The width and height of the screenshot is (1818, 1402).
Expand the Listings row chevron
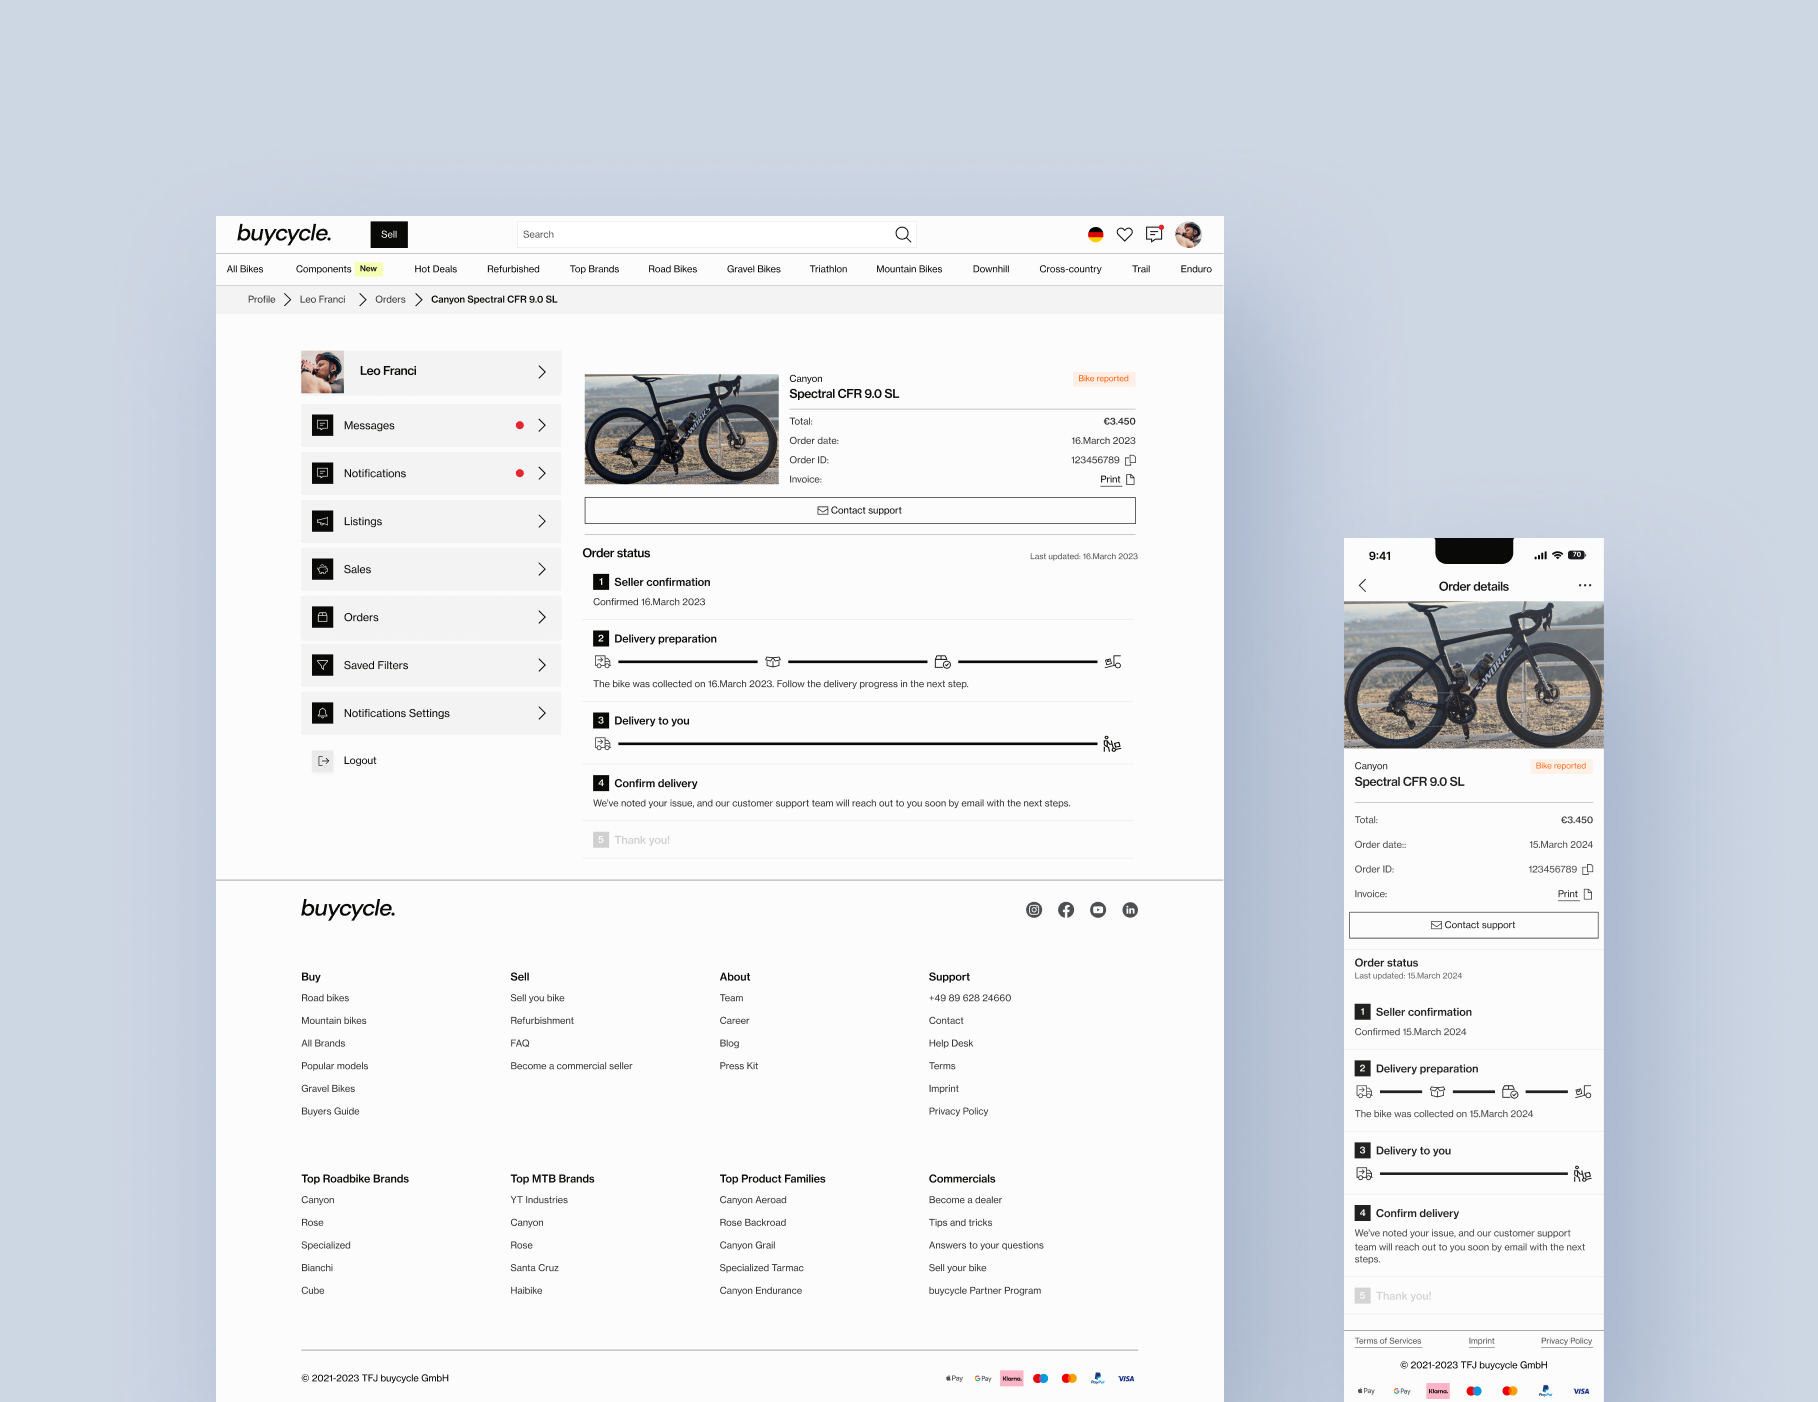[x=542, y=521]
